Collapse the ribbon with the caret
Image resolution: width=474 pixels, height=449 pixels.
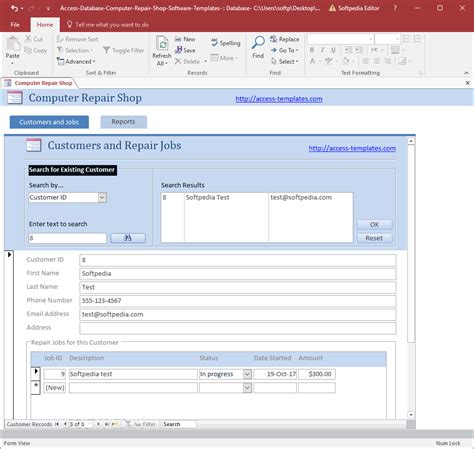[466, 73]
